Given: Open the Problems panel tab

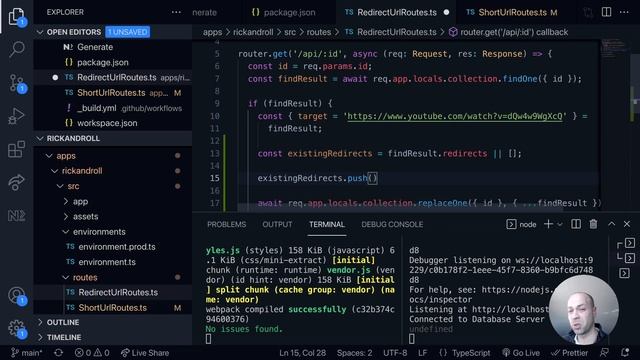Looking at the screenshot, I should pyautogui.click(x=227, y=224).
